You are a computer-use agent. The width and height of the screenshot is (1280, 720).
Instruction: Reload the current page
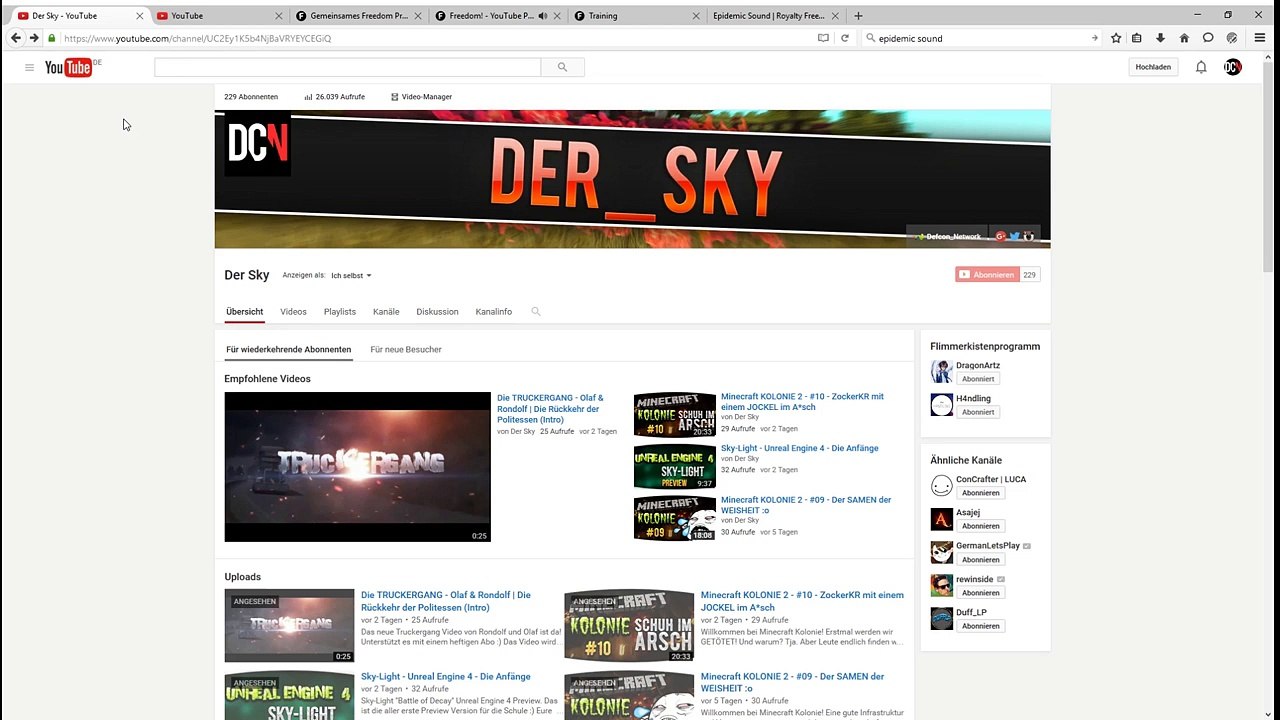click(x=844, y=38)
